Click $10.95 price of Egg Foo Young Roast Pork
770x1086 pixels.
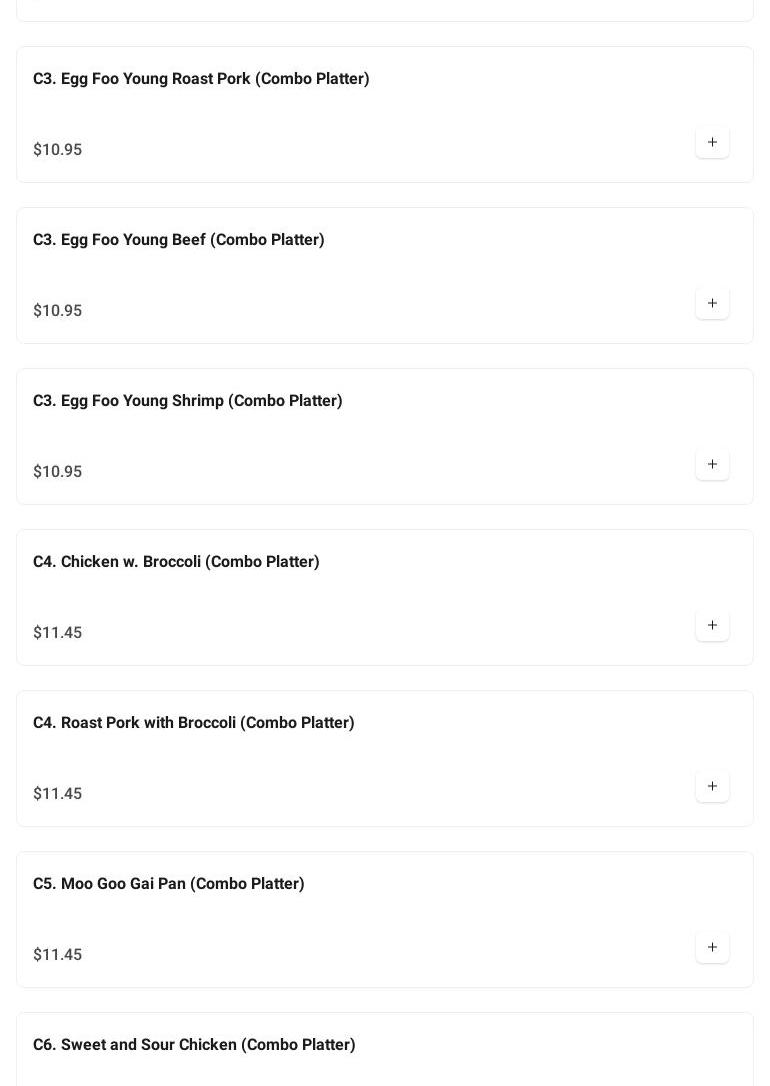pyautogui.click(x=58, y=150)
